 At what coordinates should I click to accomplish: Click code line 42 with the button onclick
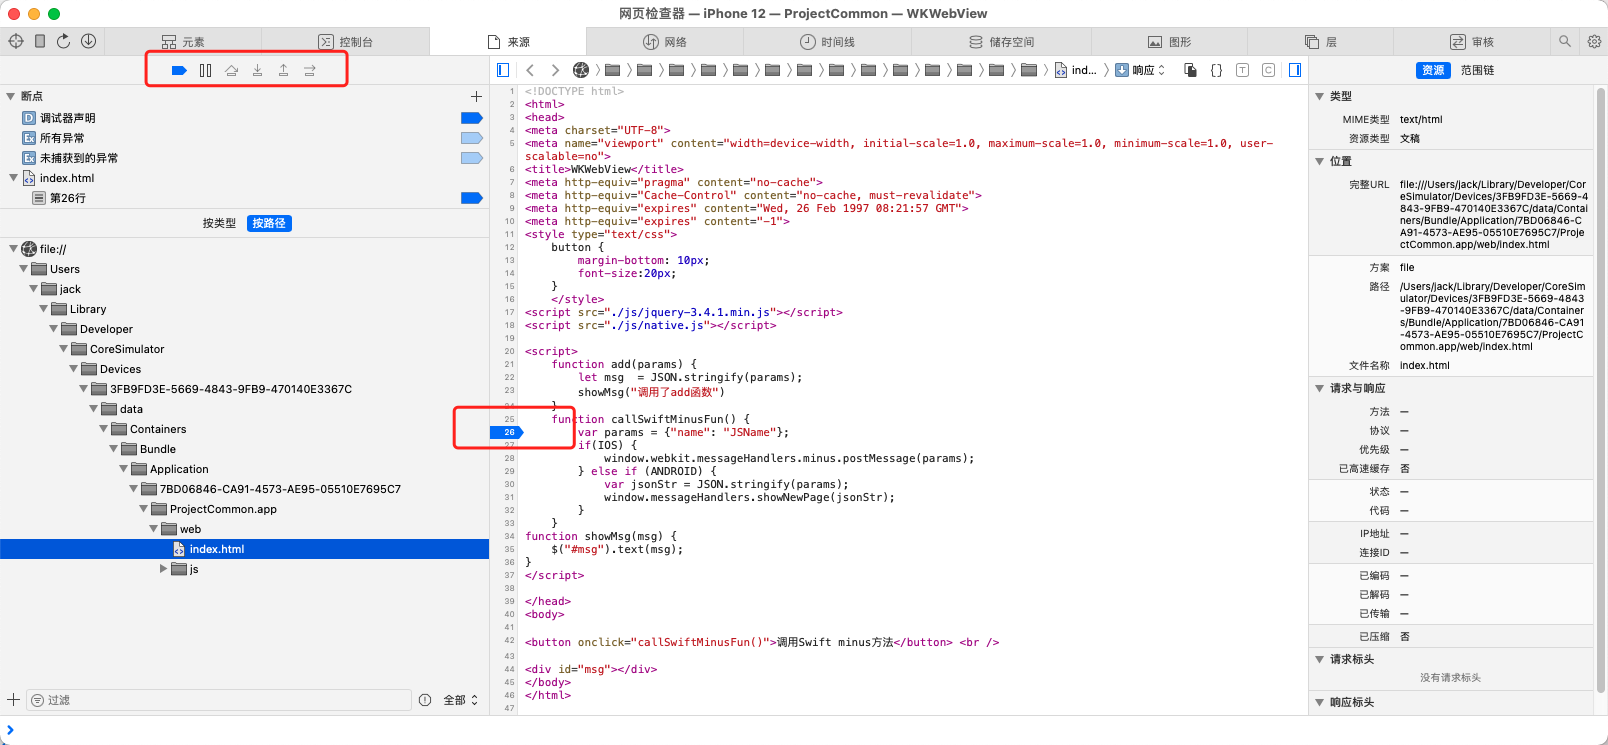pyautogui.click(x=762, y=642)
